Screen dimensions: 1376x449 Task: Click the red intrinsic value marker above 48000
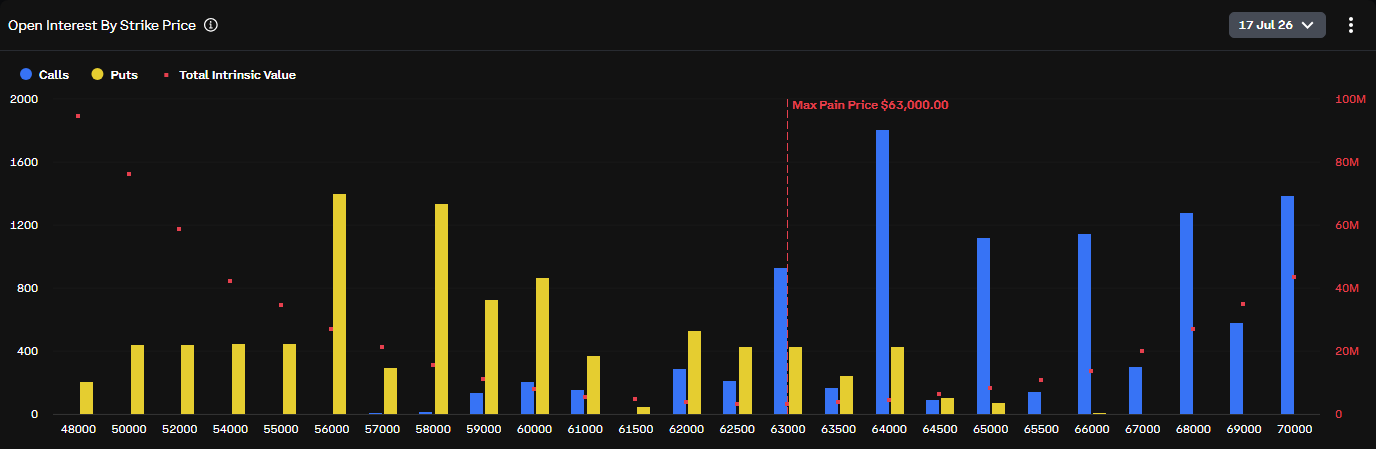[78, 116]
